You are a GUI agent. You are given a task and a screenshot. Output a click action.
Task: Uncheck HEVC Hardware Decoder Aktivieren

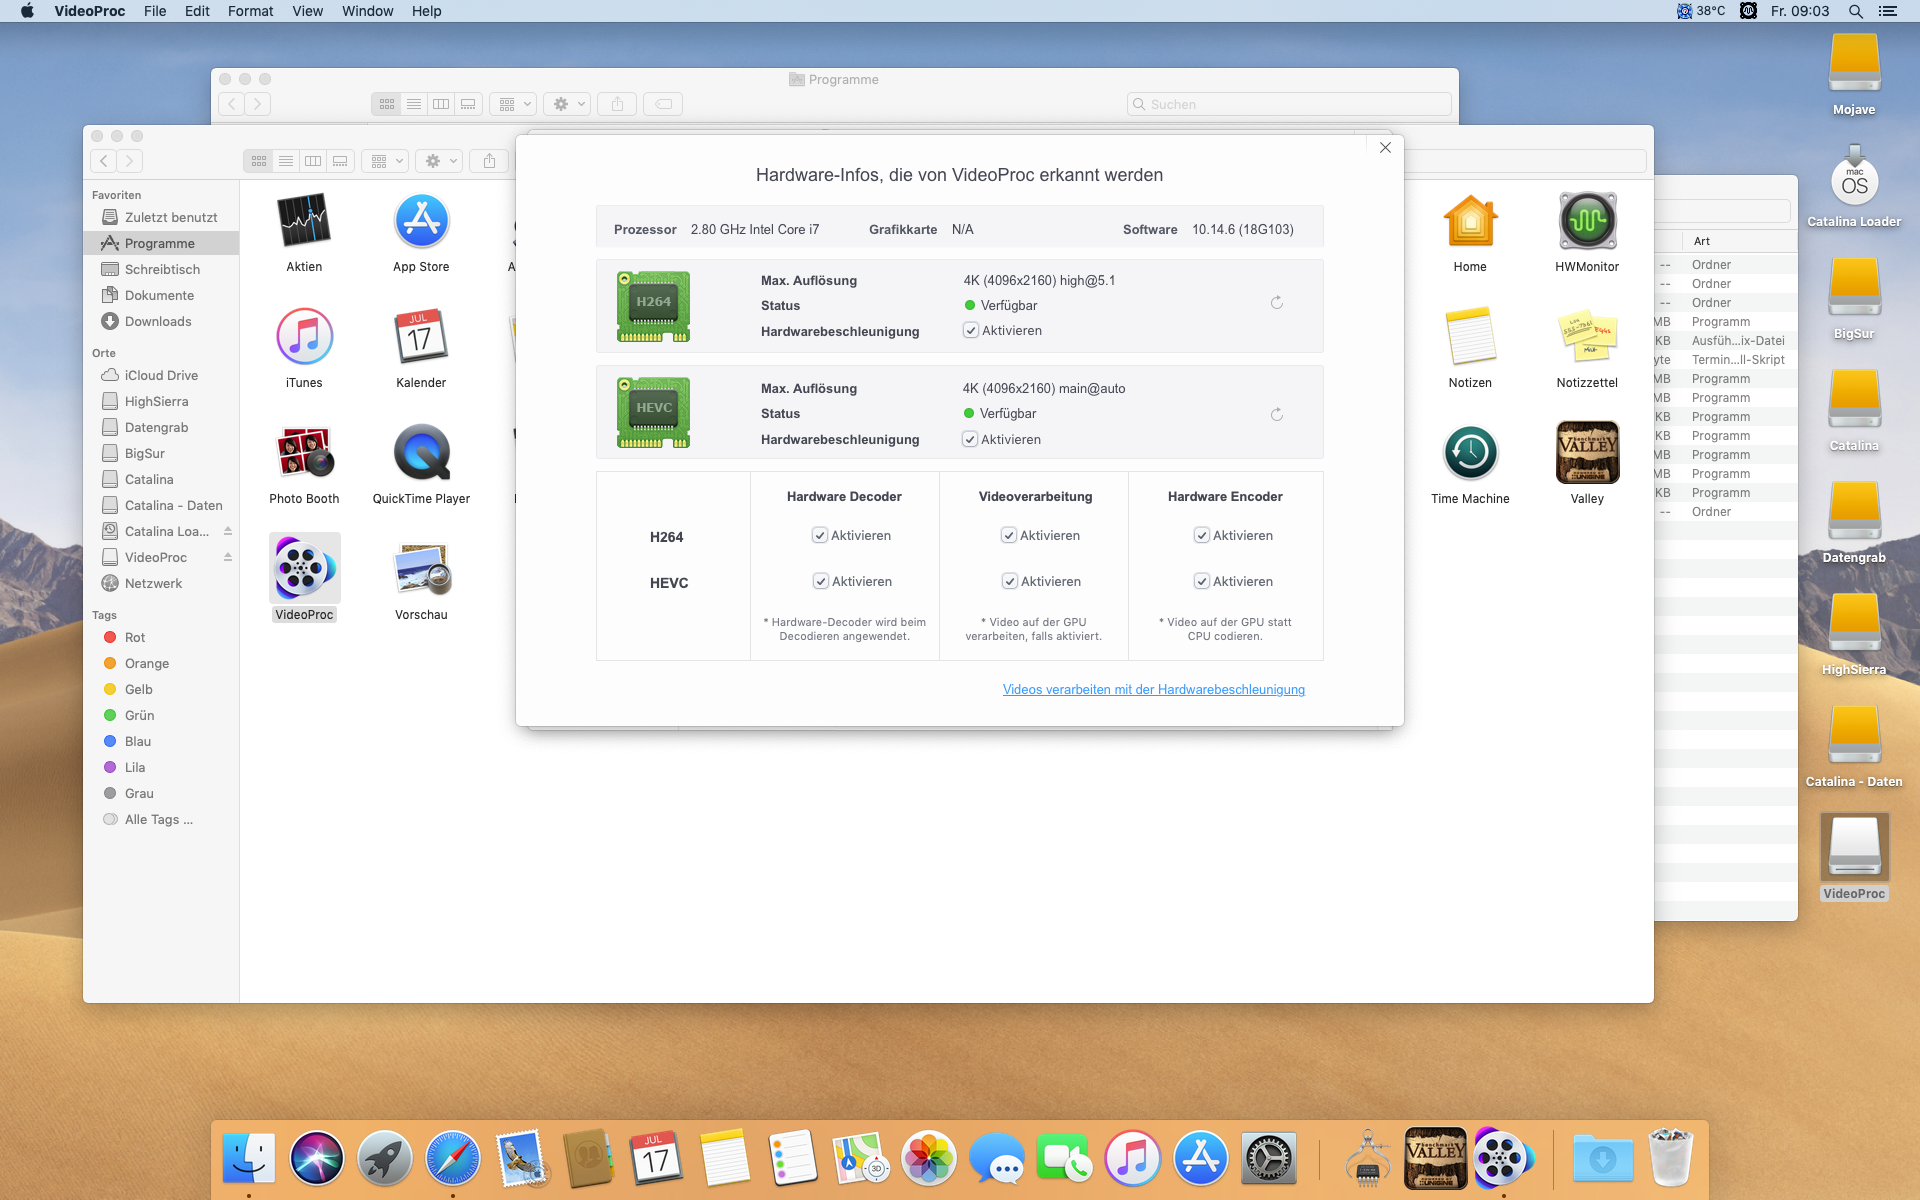[821, 582]
